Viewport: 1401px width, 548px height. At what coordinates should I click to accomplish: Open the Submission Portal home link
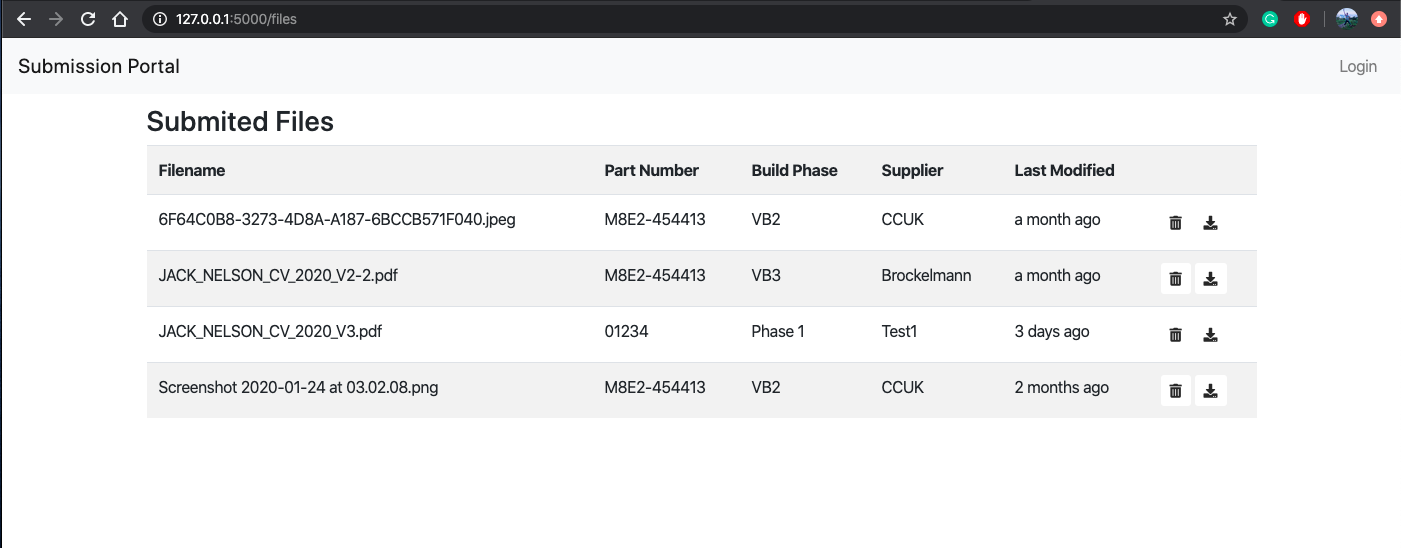[x=99, y=67]
